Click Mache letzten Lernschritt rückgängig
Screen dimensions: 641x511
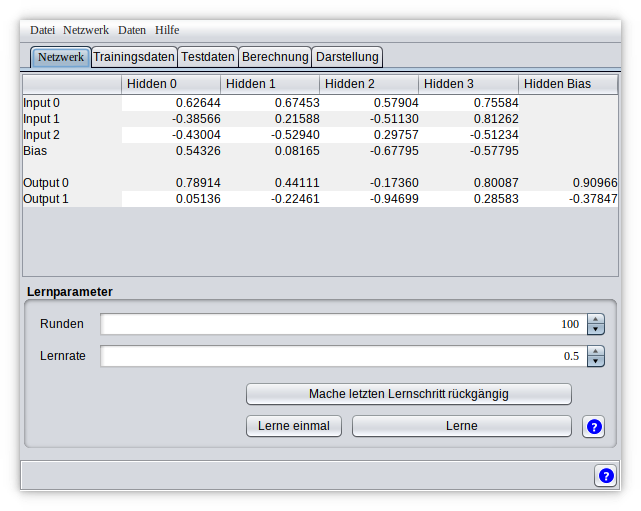coord(408,394)
